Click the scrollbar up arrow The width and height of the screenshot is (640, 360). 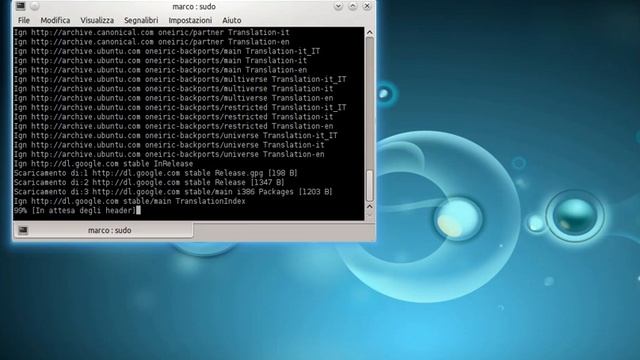[x=369, y=32]
